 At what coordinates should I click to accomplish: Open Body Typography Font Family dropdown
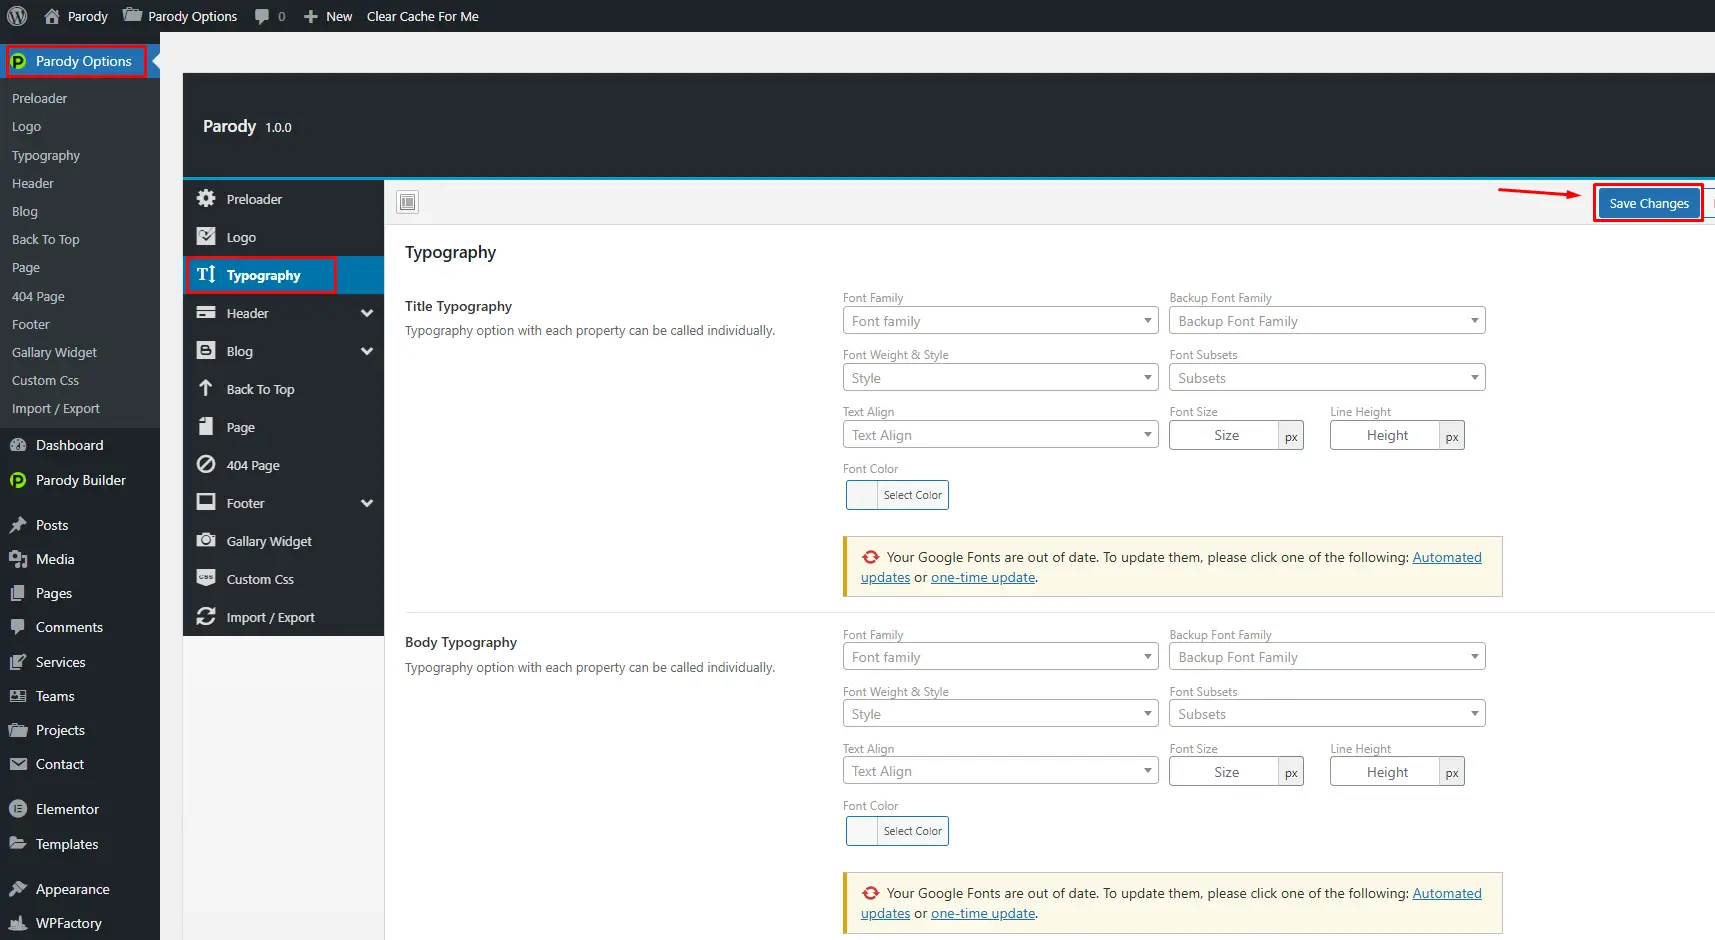click(1000, 657)
